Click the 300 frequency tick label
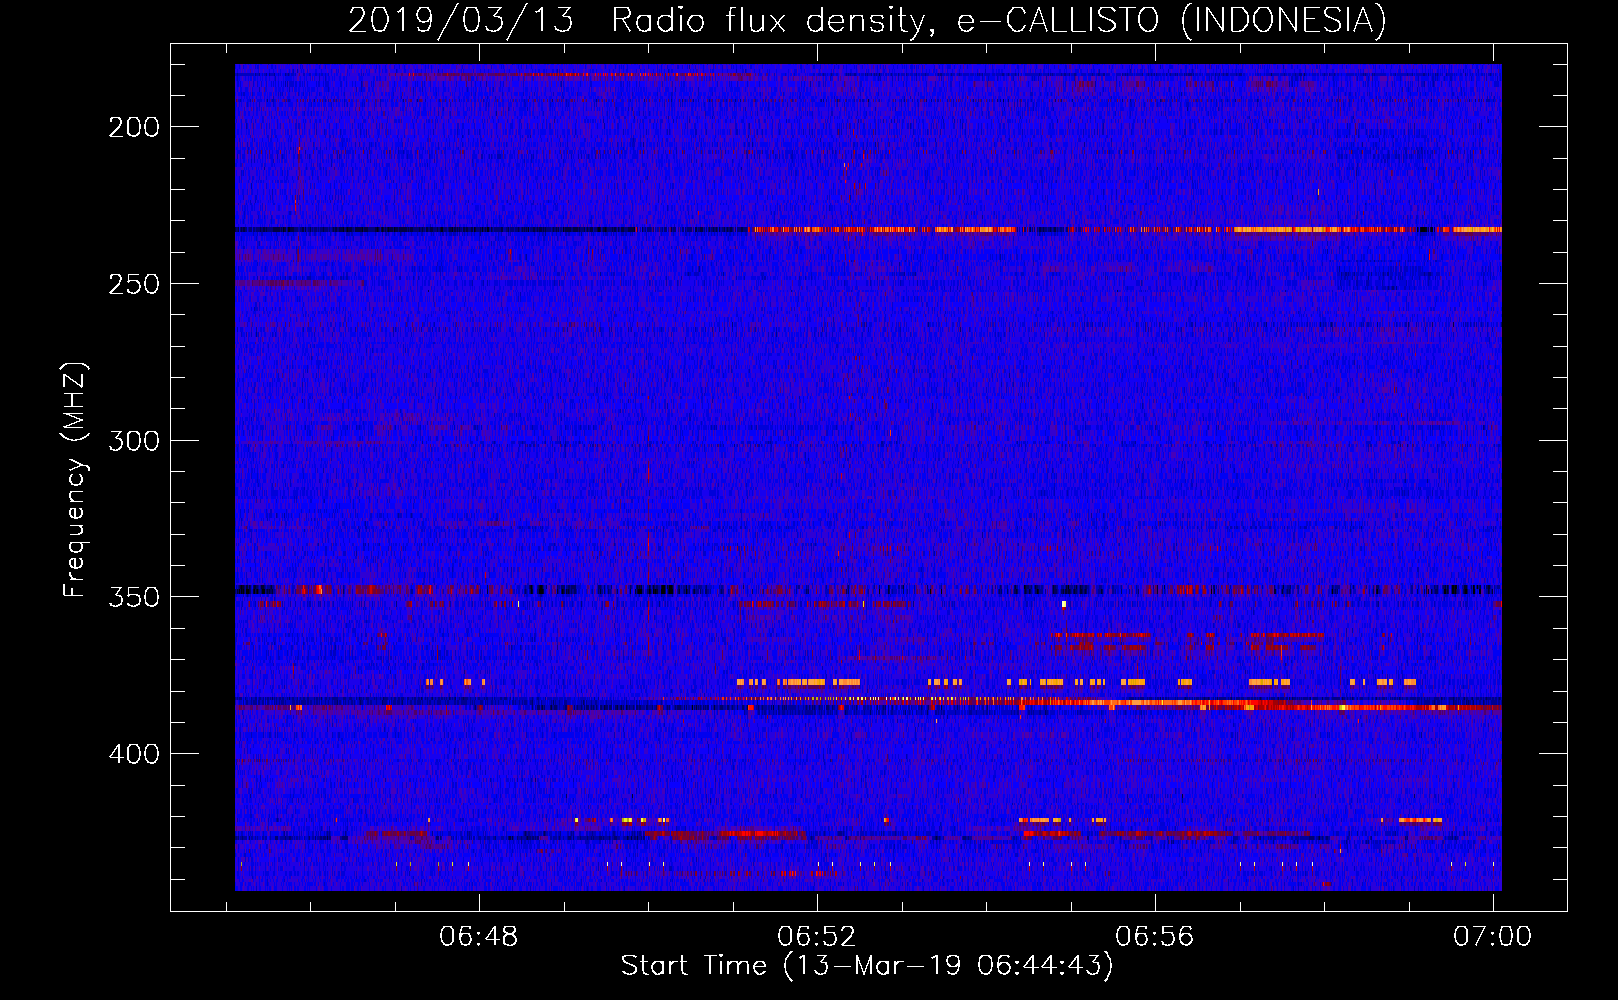Viewport: 1618px width, 1000px height. 134,441
